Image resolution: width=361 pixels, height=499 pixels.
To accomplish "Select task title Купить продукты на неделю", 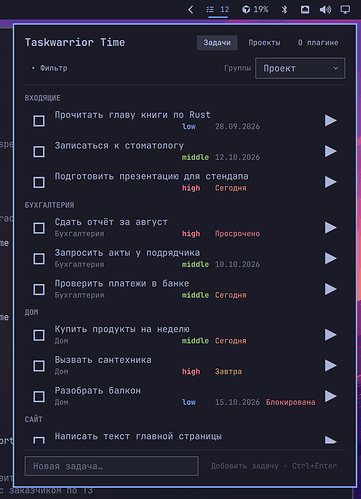I will click(x=122, y=329).
